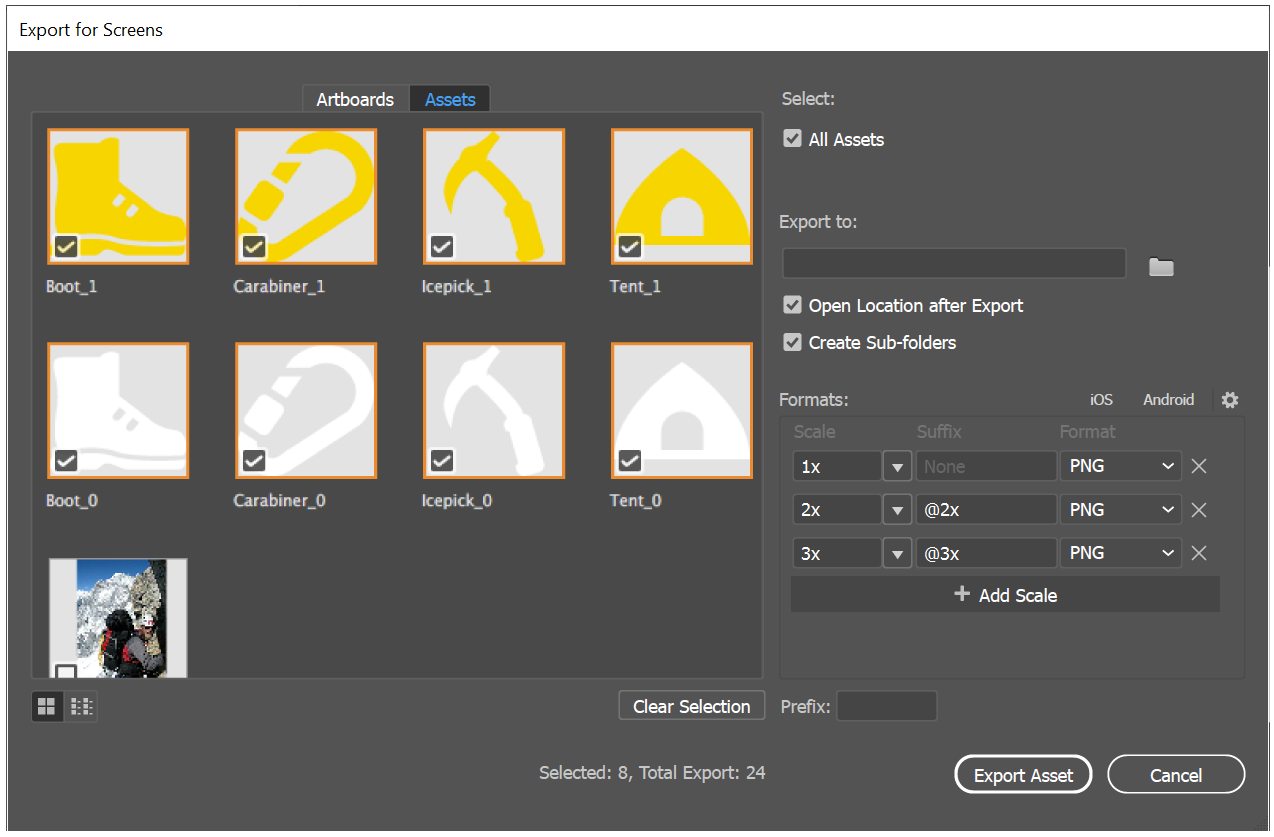Click the 3x scale value field
The image size is (1274, 837).
(x=837, y=553)
